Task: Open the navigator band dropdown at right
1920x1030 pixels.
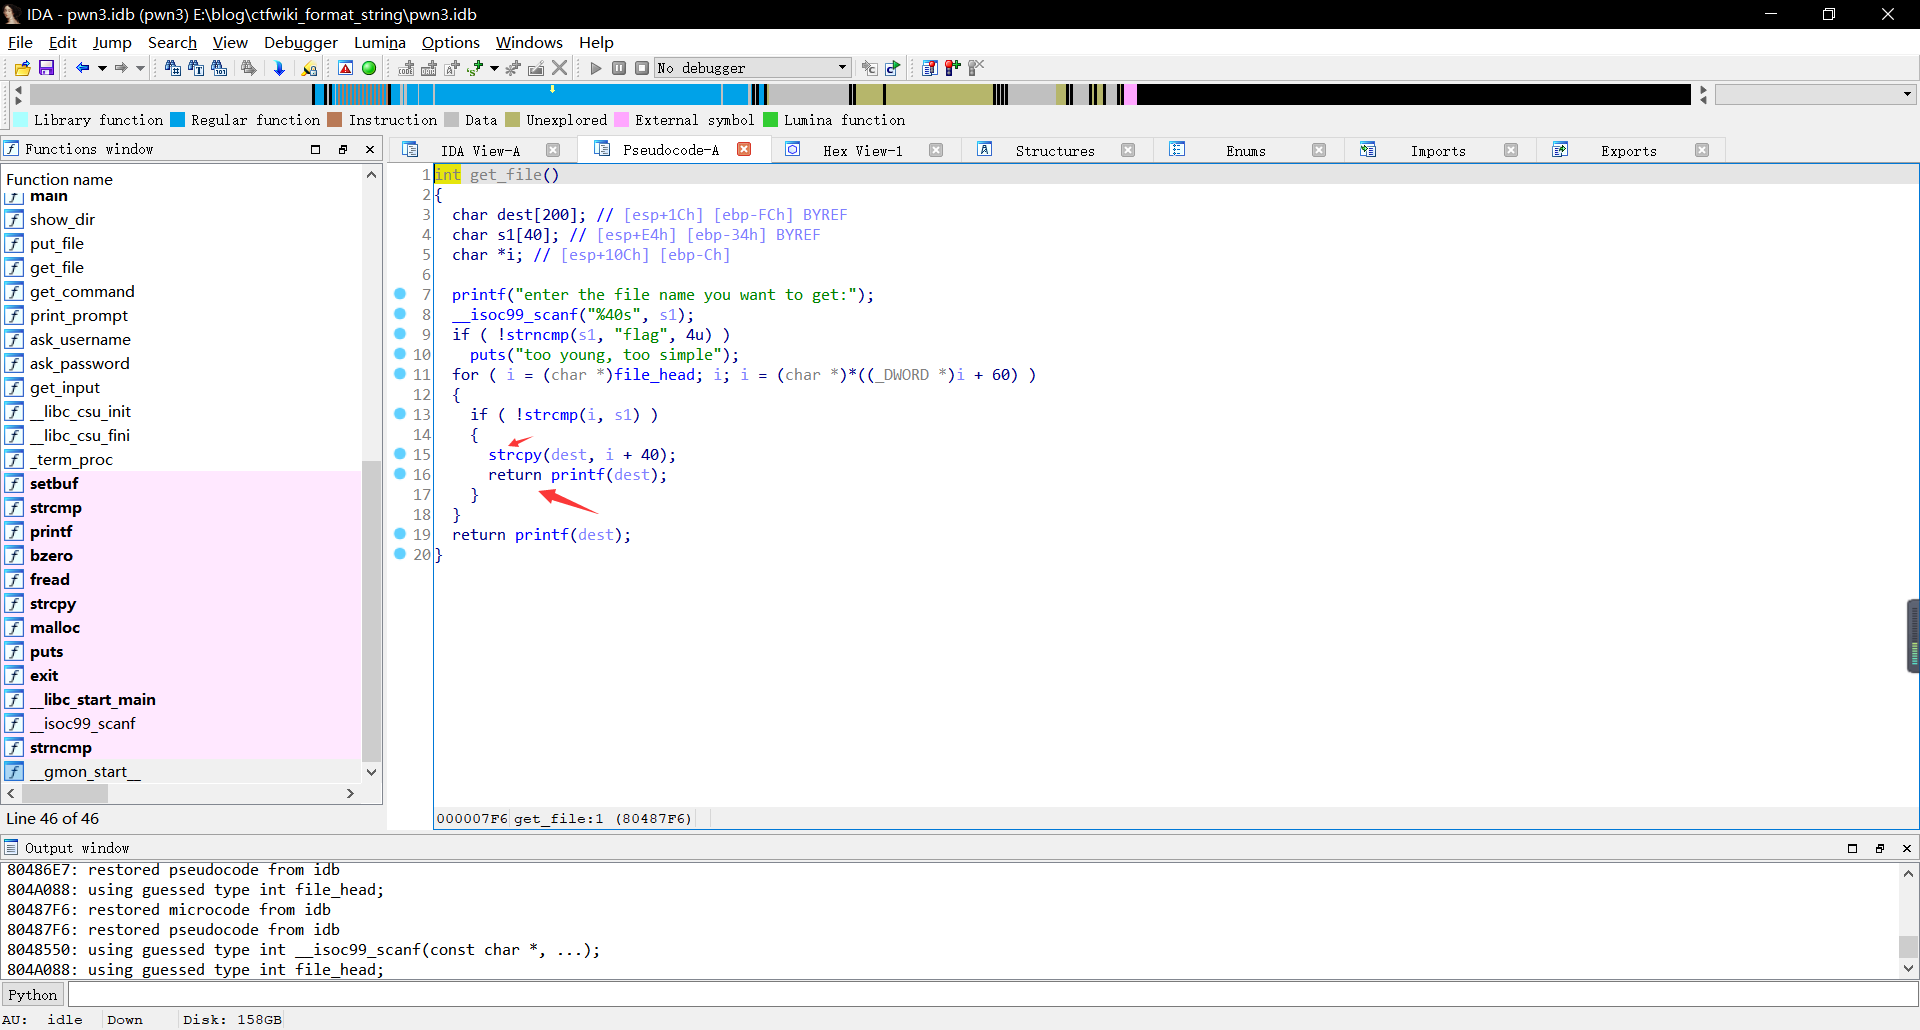Action: 1907,94
